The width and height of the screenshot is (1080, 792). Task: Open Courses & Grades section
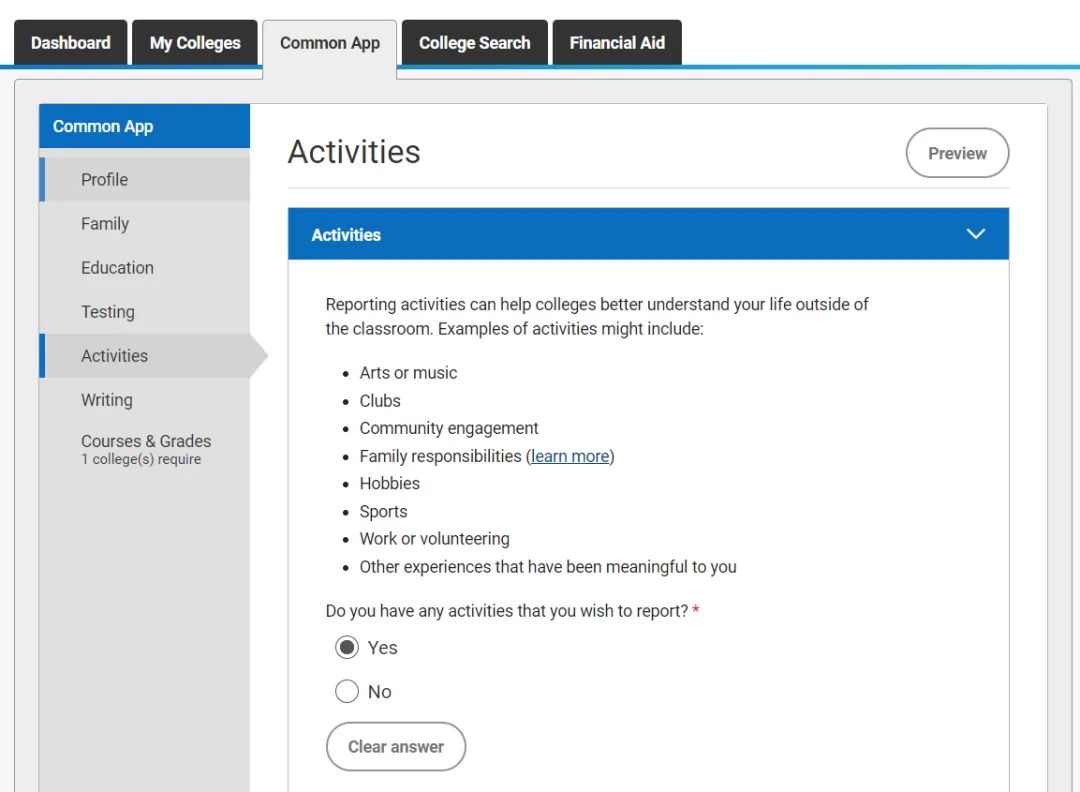point(146,448)
